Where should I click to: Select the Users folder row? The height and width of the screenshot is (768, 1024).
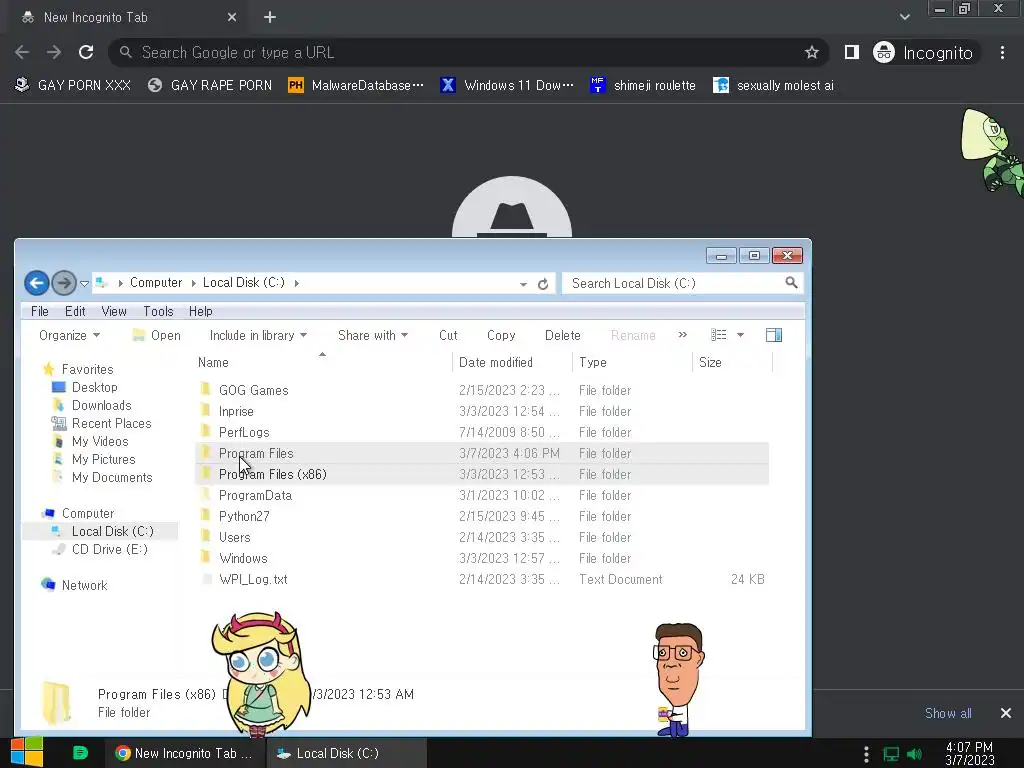tap(482, 537)
